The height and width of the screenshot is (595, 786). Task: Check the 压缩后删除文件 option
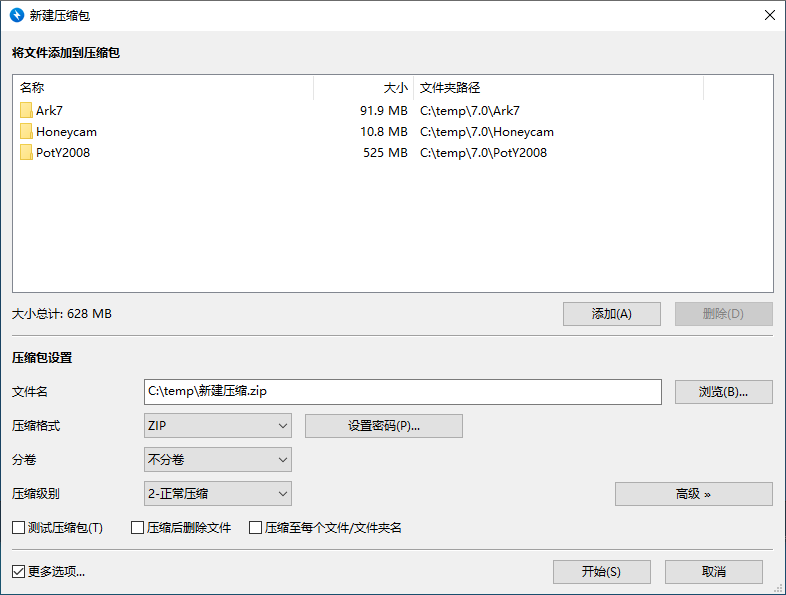(x=138, y=527)
